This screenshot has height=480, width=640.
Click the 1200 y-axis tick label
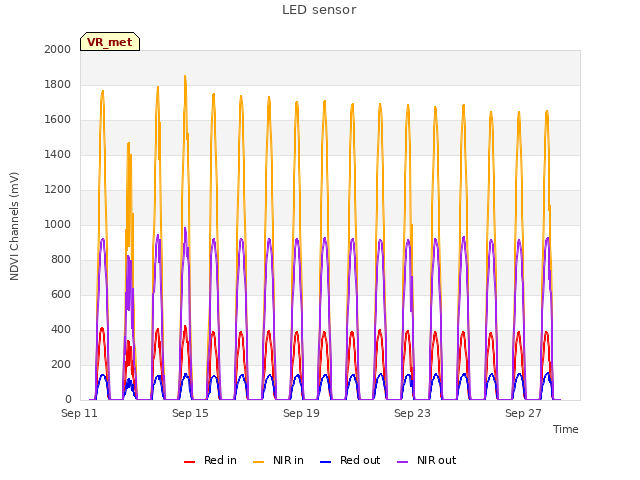click(58, 189)
